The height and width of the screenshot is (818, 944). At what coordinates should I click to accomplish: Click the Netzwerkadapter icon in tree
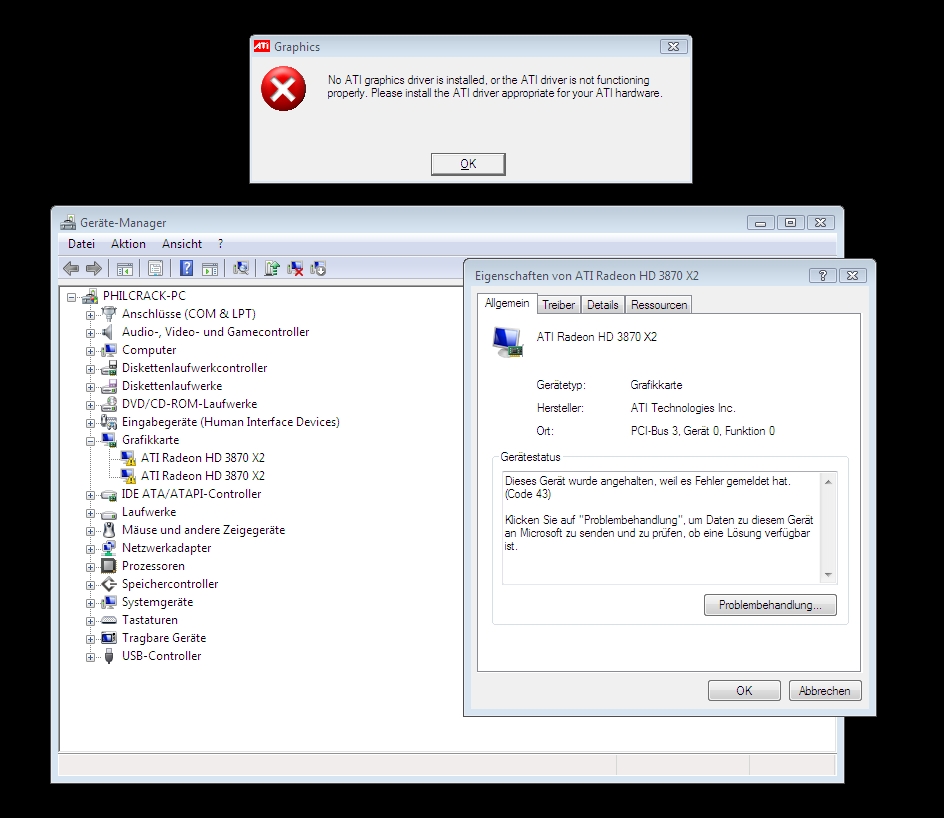(108, 548)
